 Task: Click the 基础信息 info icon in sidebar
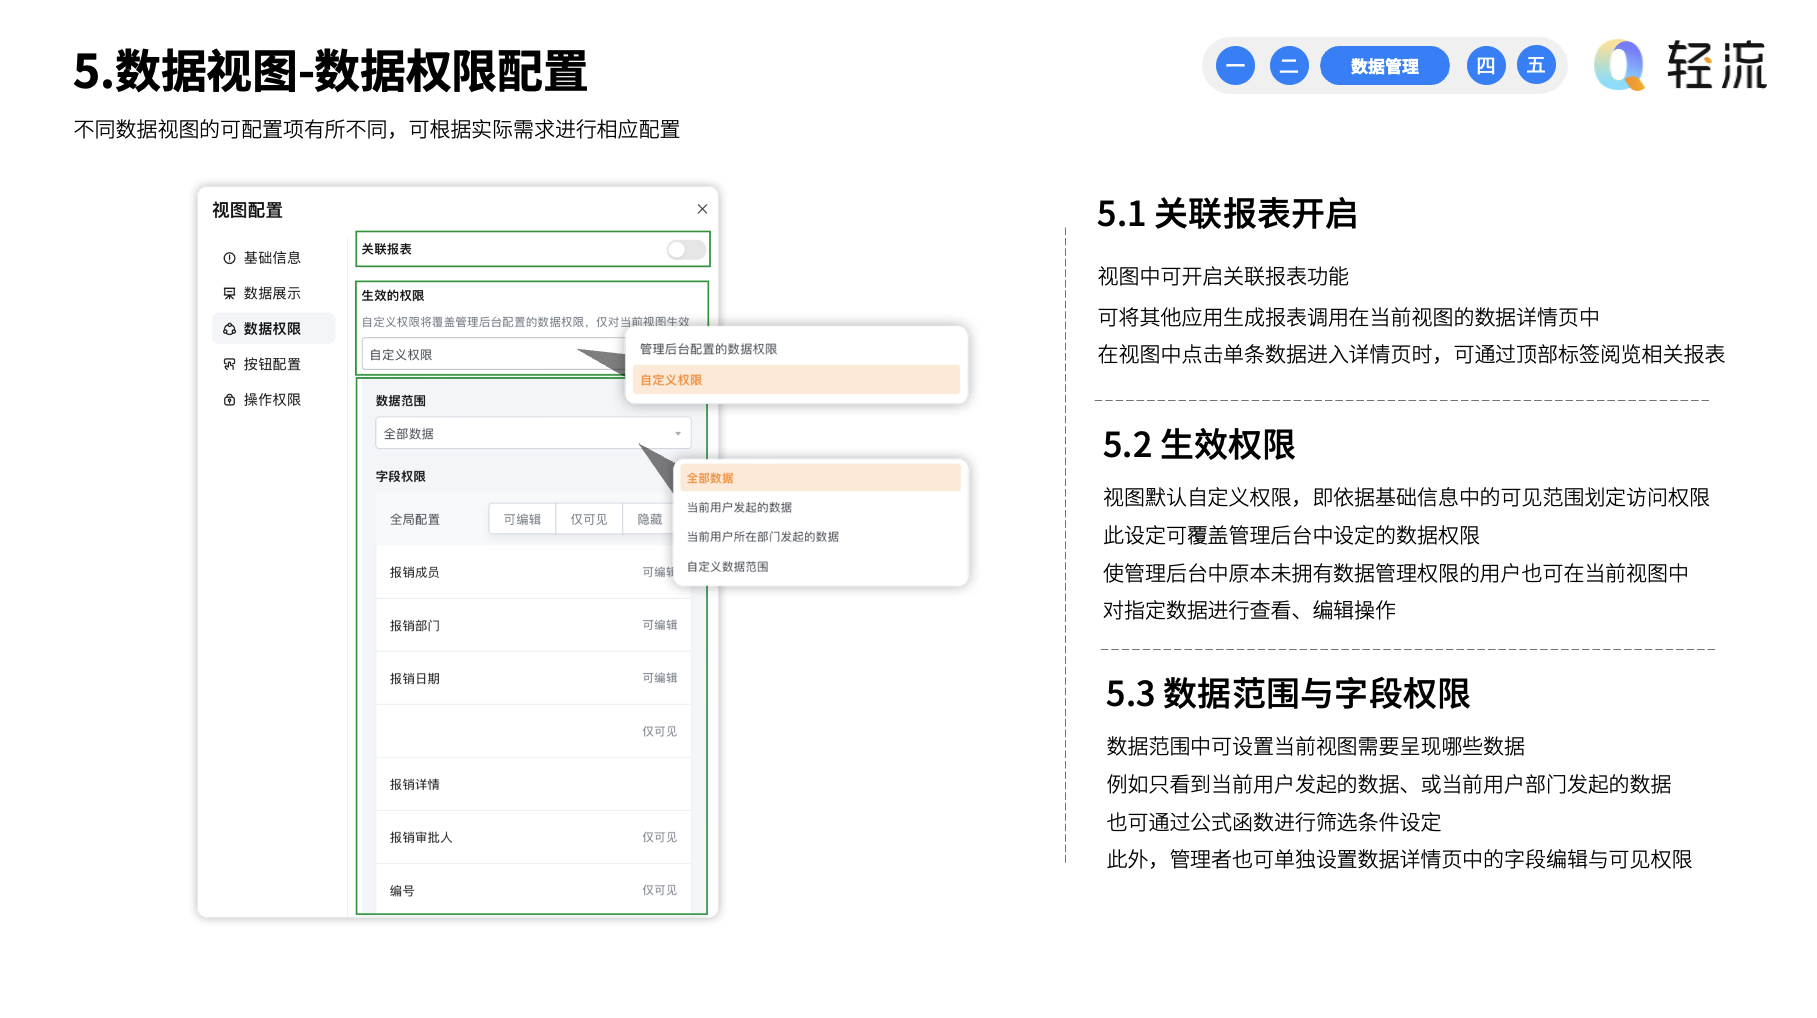229,258
